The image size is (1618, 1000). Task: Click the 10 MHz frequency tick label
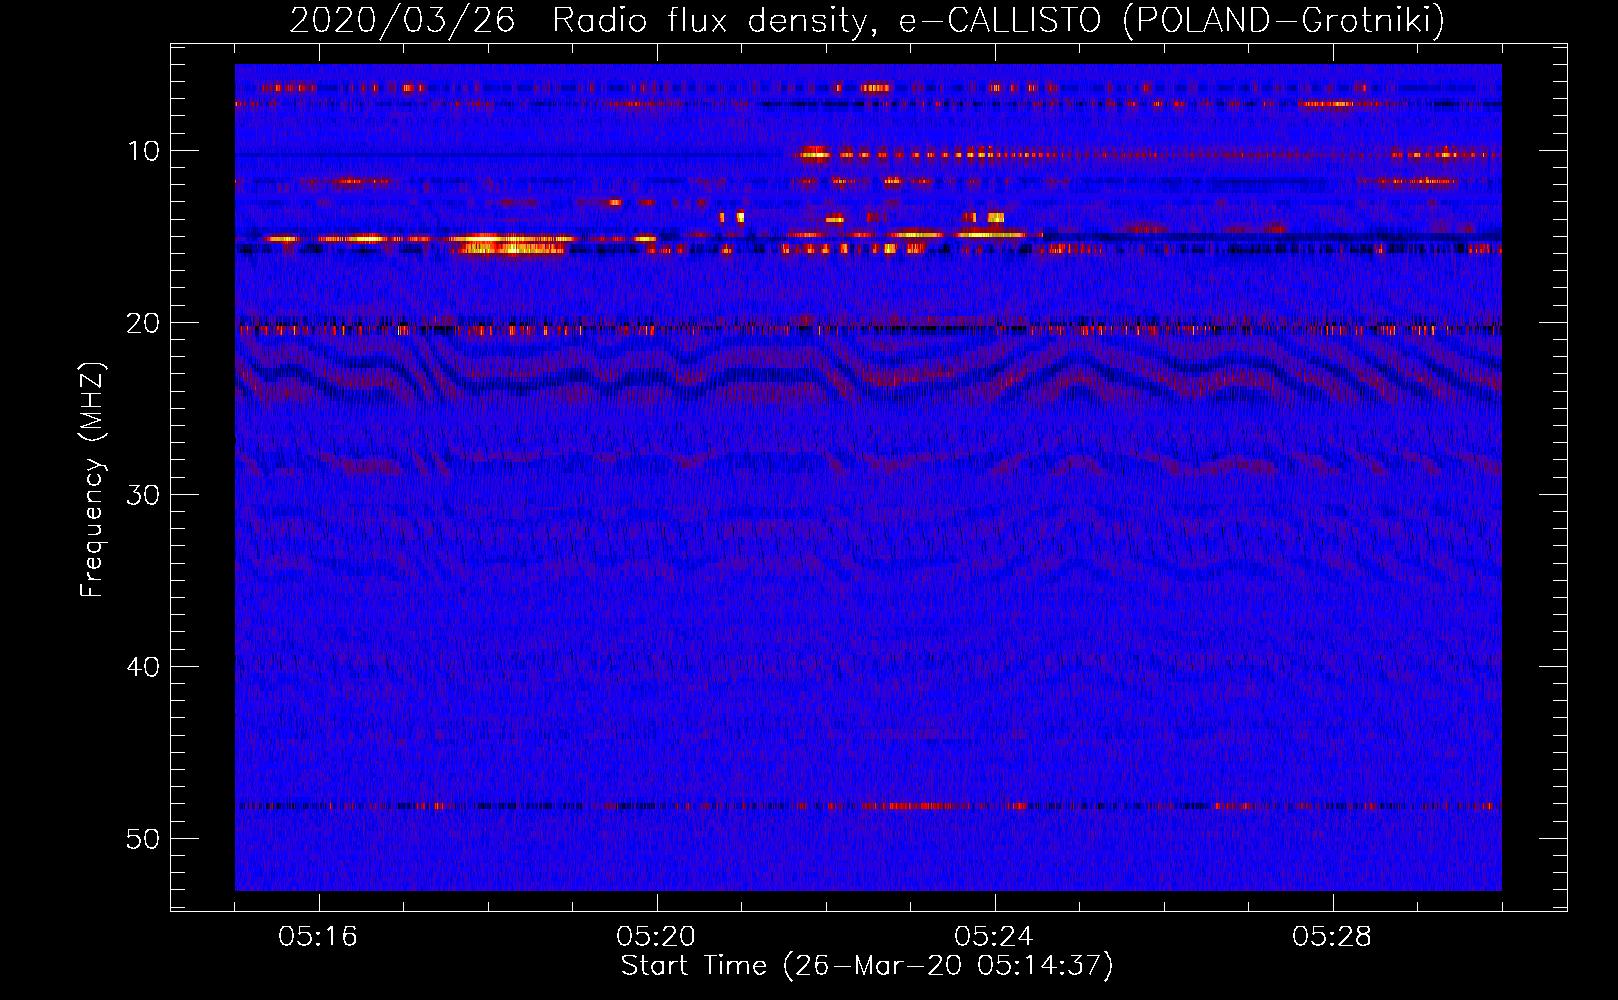tap(144, 151)
